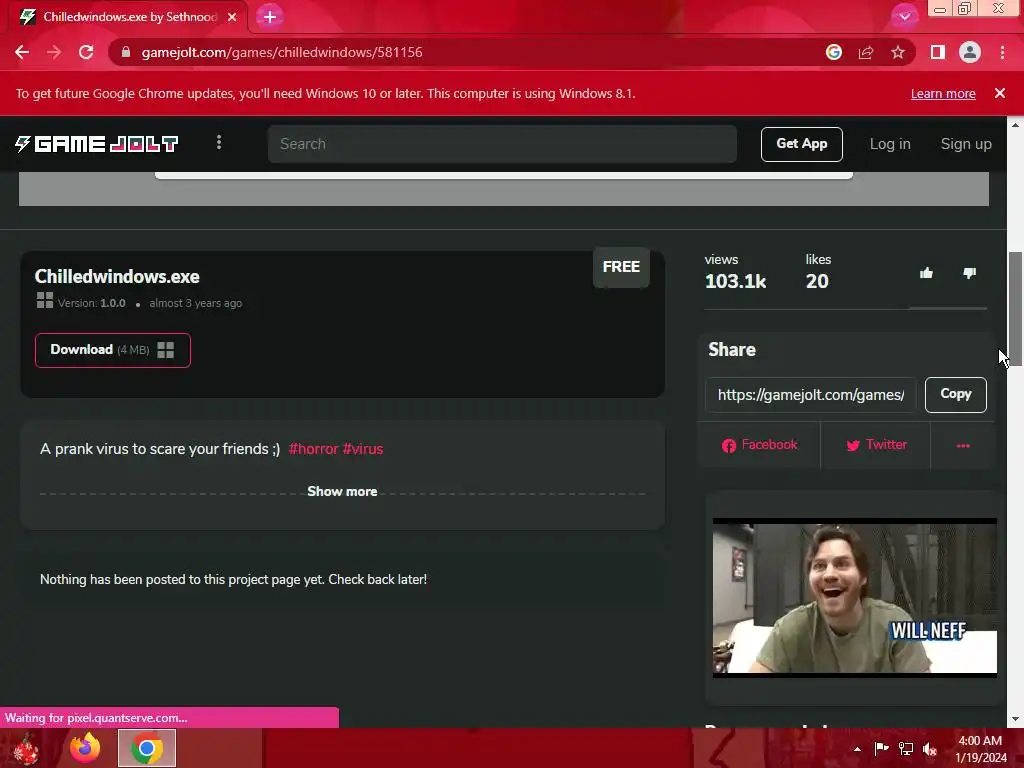Share the game on Facebook
This screenshot has width=1024, height=768.
pyautogui.click(x=759, y=445)
